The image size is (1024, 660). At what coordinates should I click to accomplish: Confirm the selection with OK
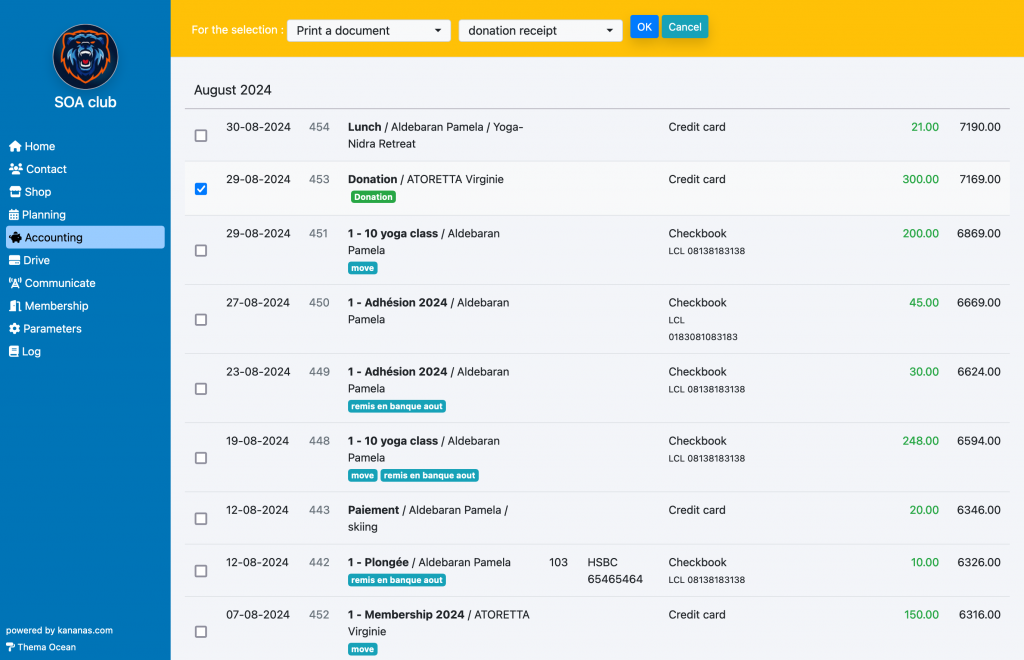[645, 27]
